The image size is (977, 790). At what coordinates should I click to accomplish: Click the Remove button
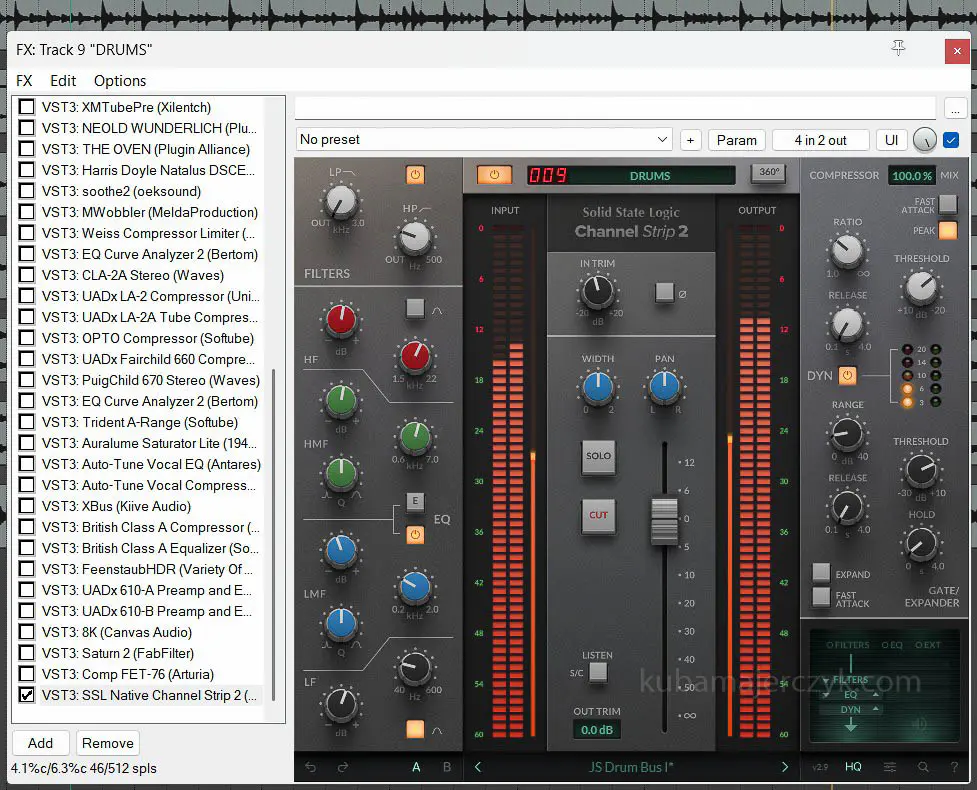[x=107, y=743]
